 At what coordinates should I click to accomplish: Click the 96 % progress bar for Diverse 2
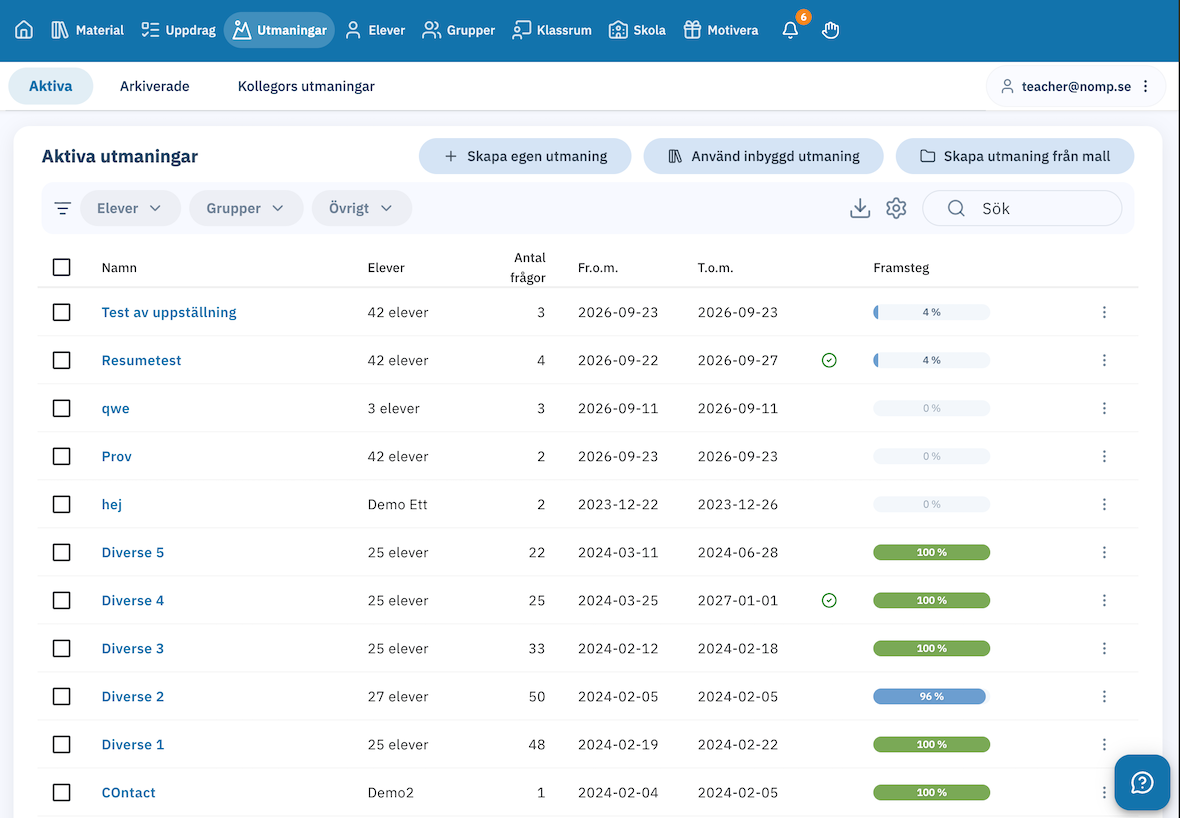click(x=932, y=697)
